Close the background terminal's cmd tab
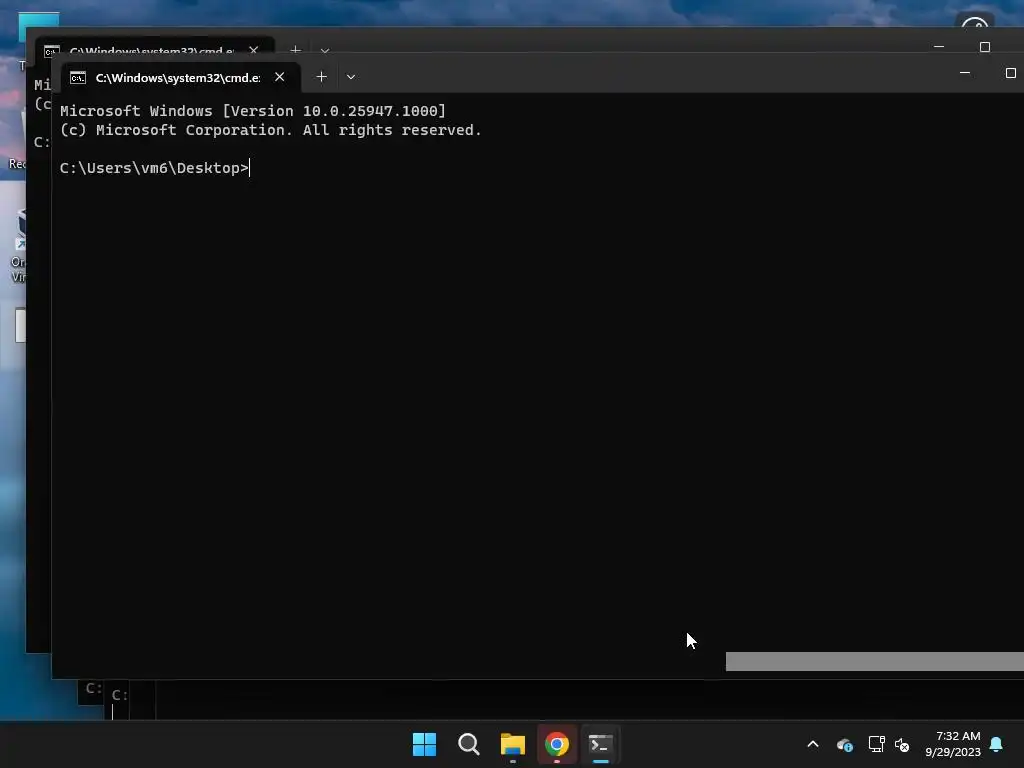Viewport: 1024px width, 768px height. click(x=253, y=50)
